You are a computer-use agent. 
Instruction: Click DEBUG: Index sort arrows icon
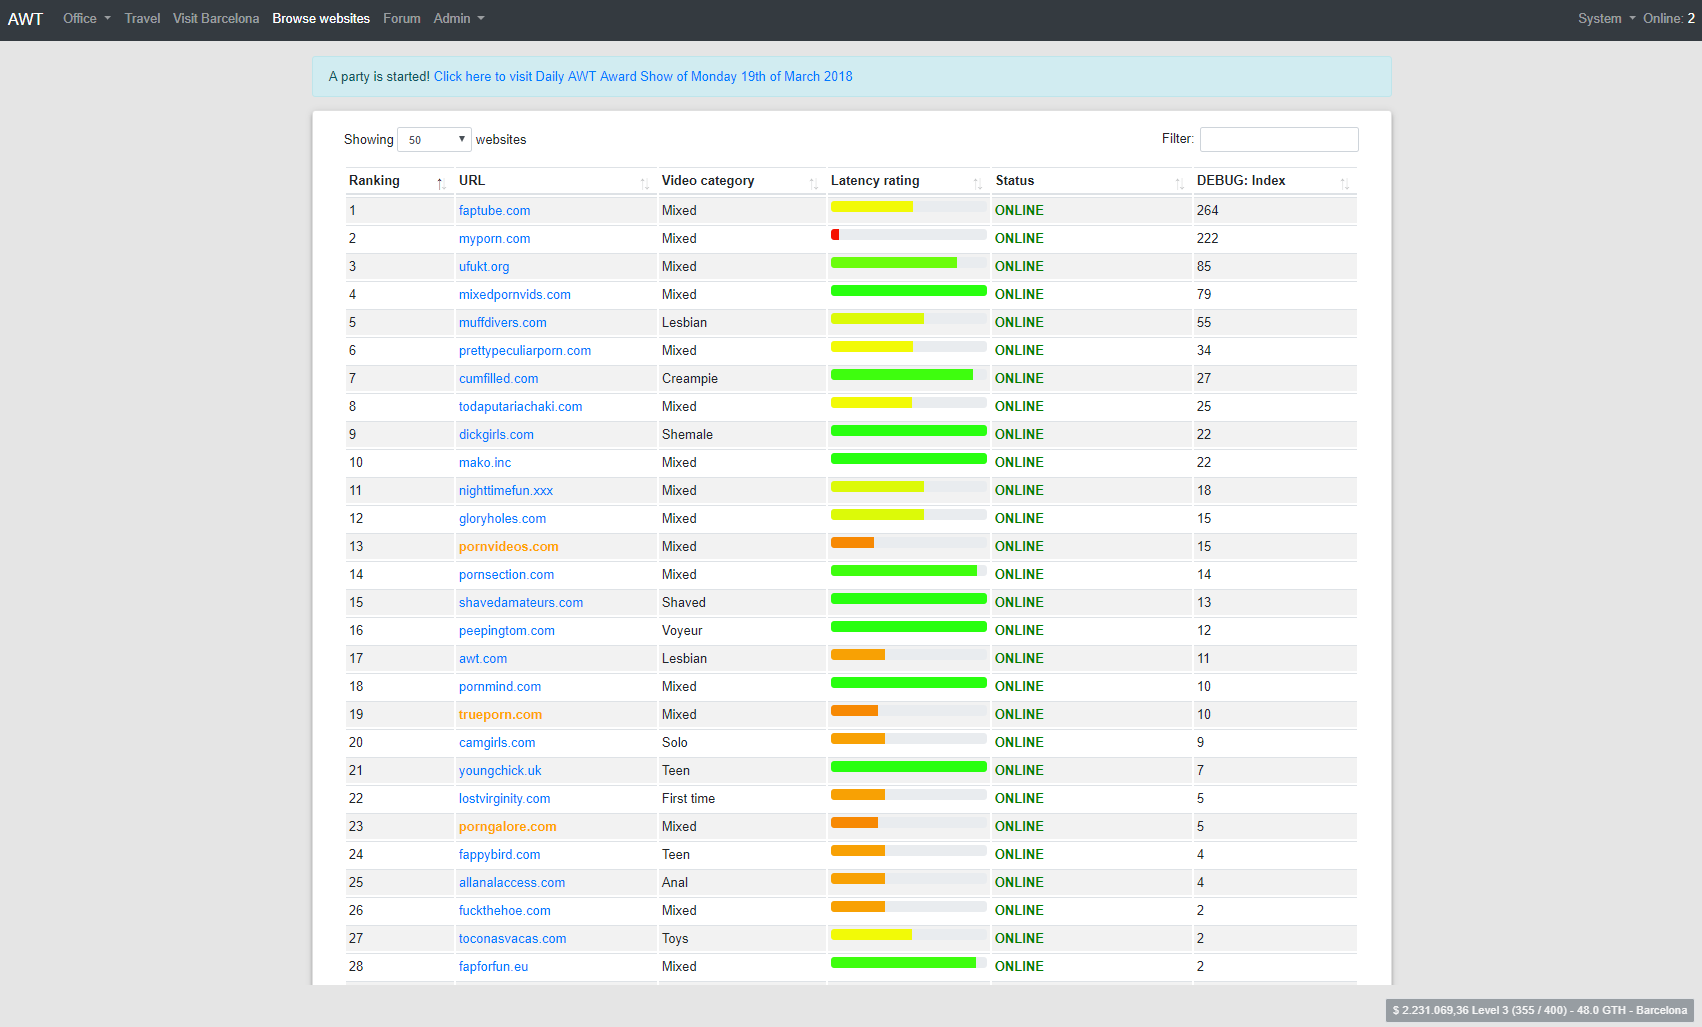pyautogui.click(x=1344, y=183)
